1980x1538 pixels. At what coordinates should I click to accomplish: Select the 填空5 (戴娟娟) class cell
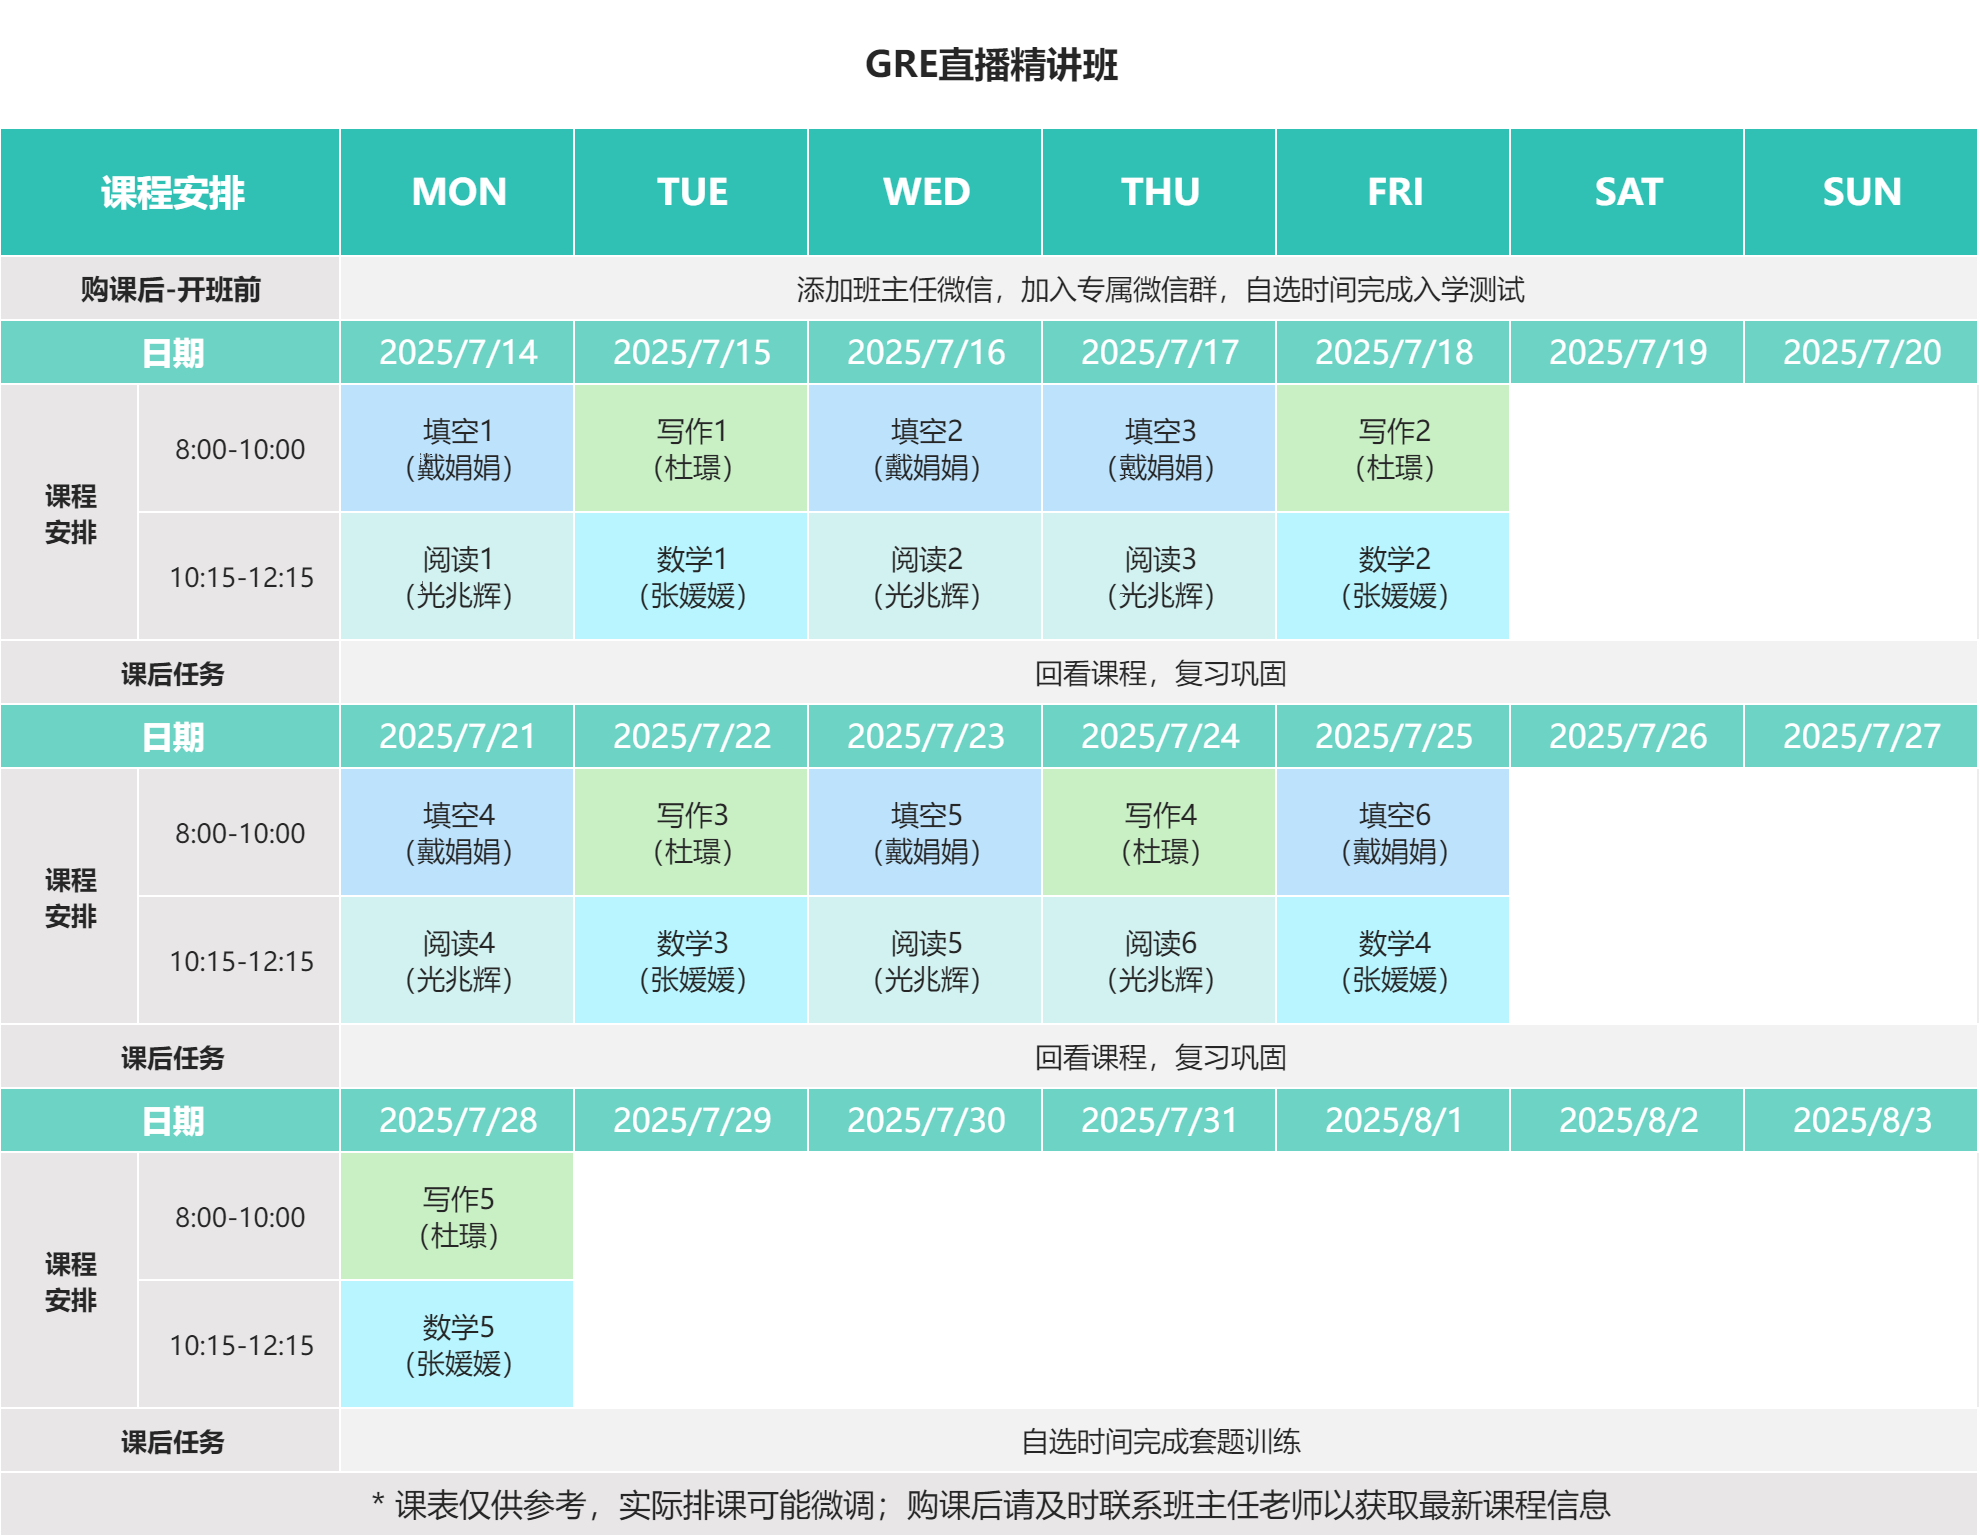click(x=926, y=833)
